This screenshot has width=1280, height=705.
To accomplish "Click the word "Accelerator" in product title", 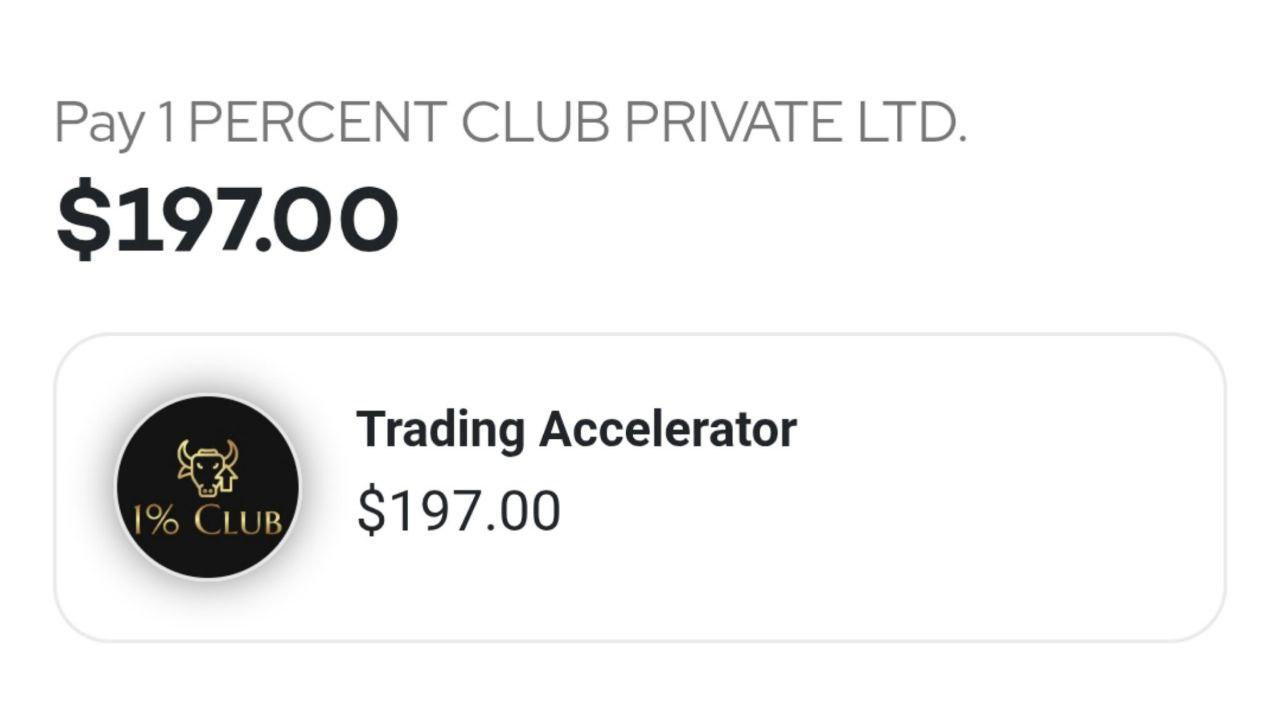I will 667,429.
